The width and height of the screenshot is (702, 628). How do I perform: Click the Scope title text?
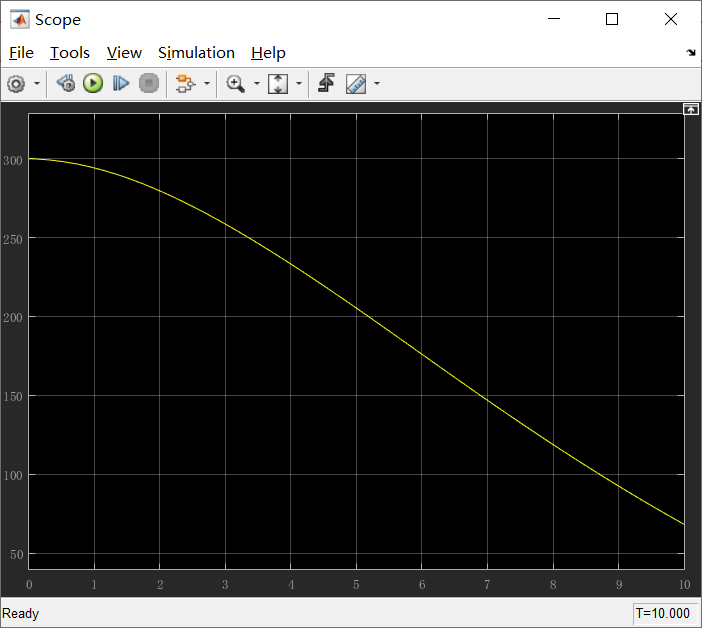(58, 20)
